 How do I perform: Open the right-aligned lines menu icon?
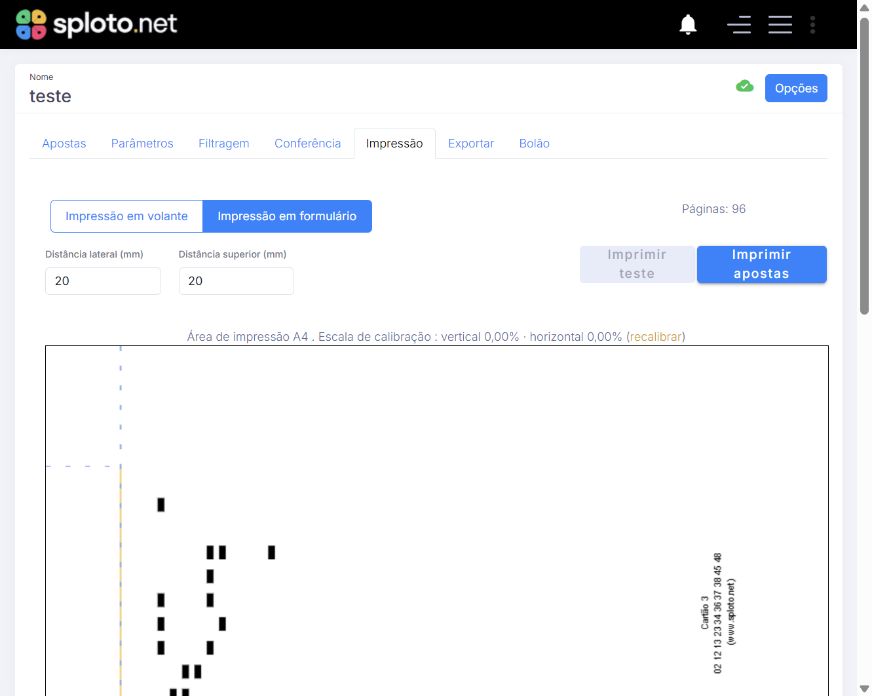[739, 24]
